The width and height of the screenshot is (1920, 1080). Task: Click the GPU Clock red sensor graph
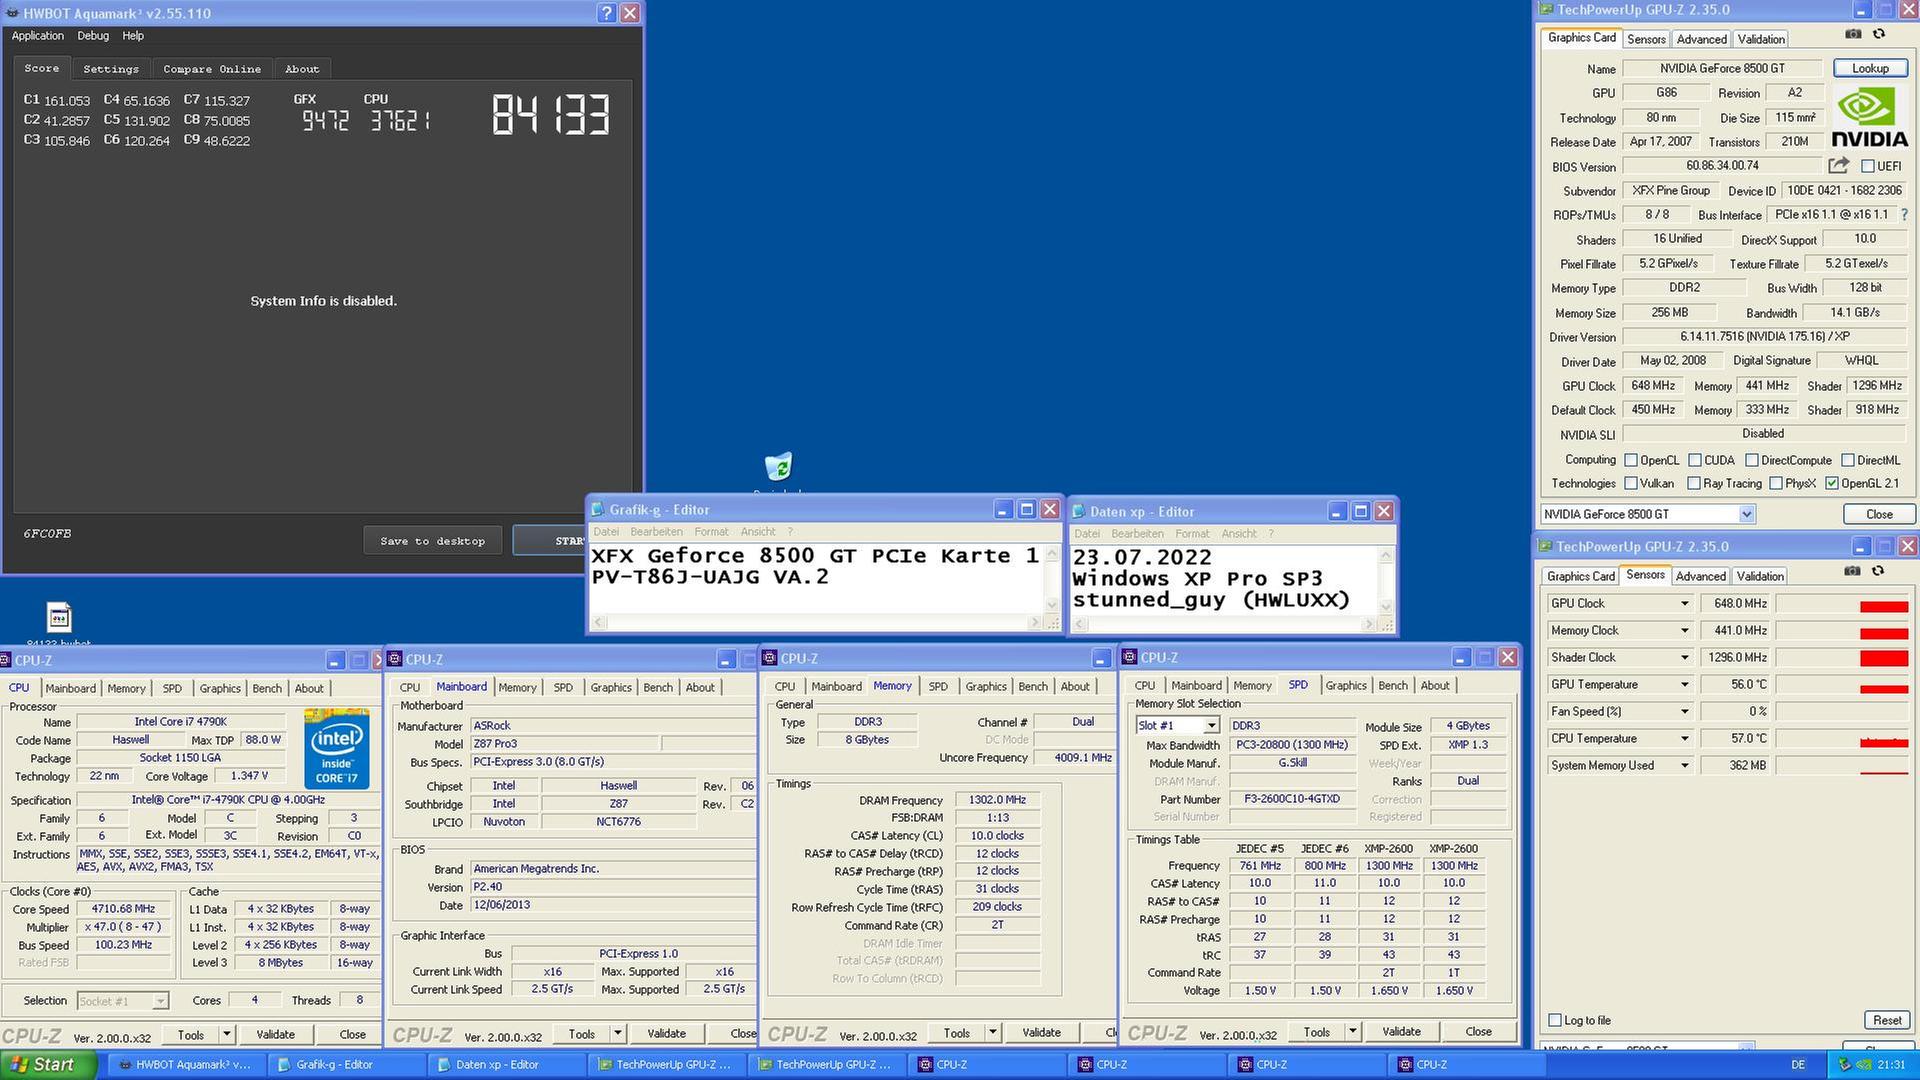1841,604
